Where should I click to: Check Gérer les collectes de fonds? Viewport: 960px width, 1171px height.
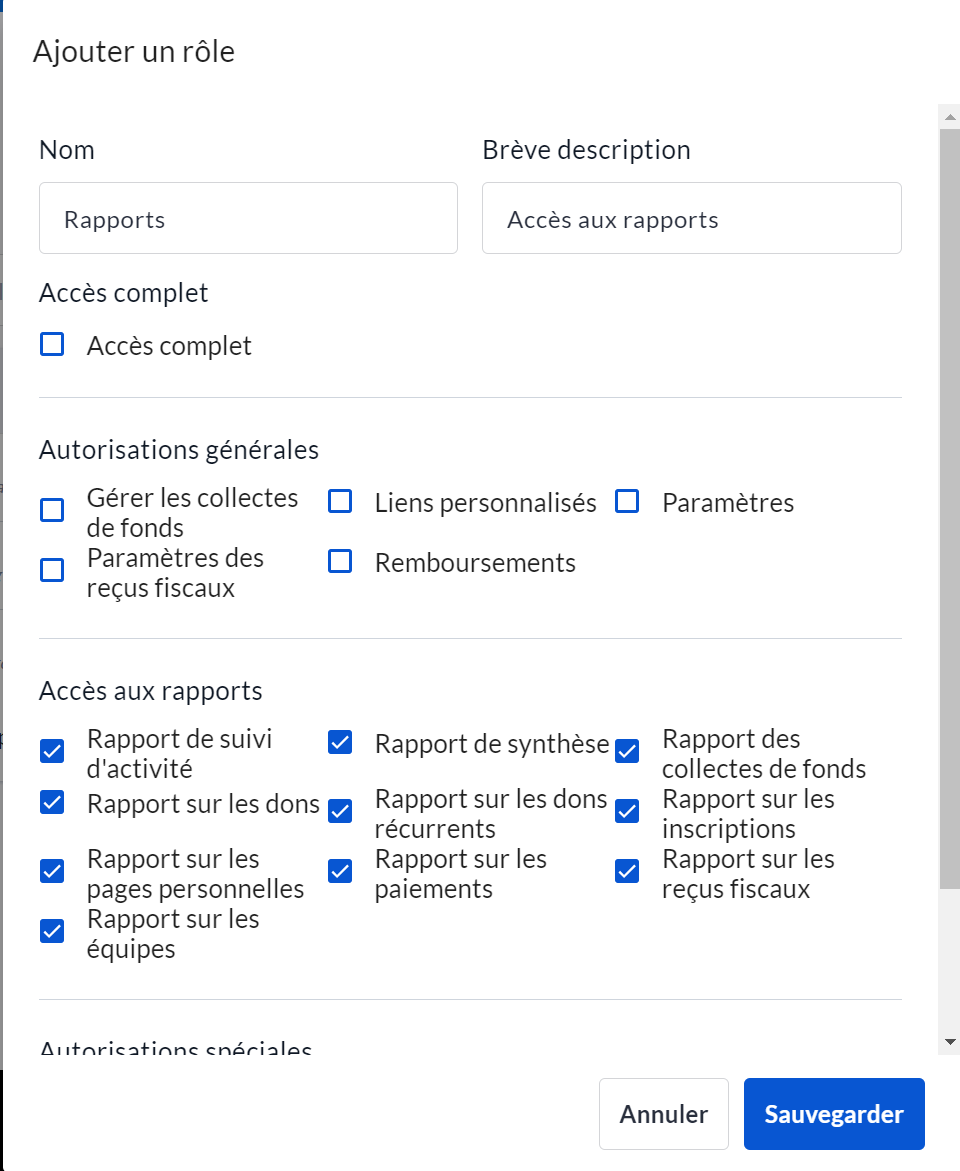(x=52, y=511)
